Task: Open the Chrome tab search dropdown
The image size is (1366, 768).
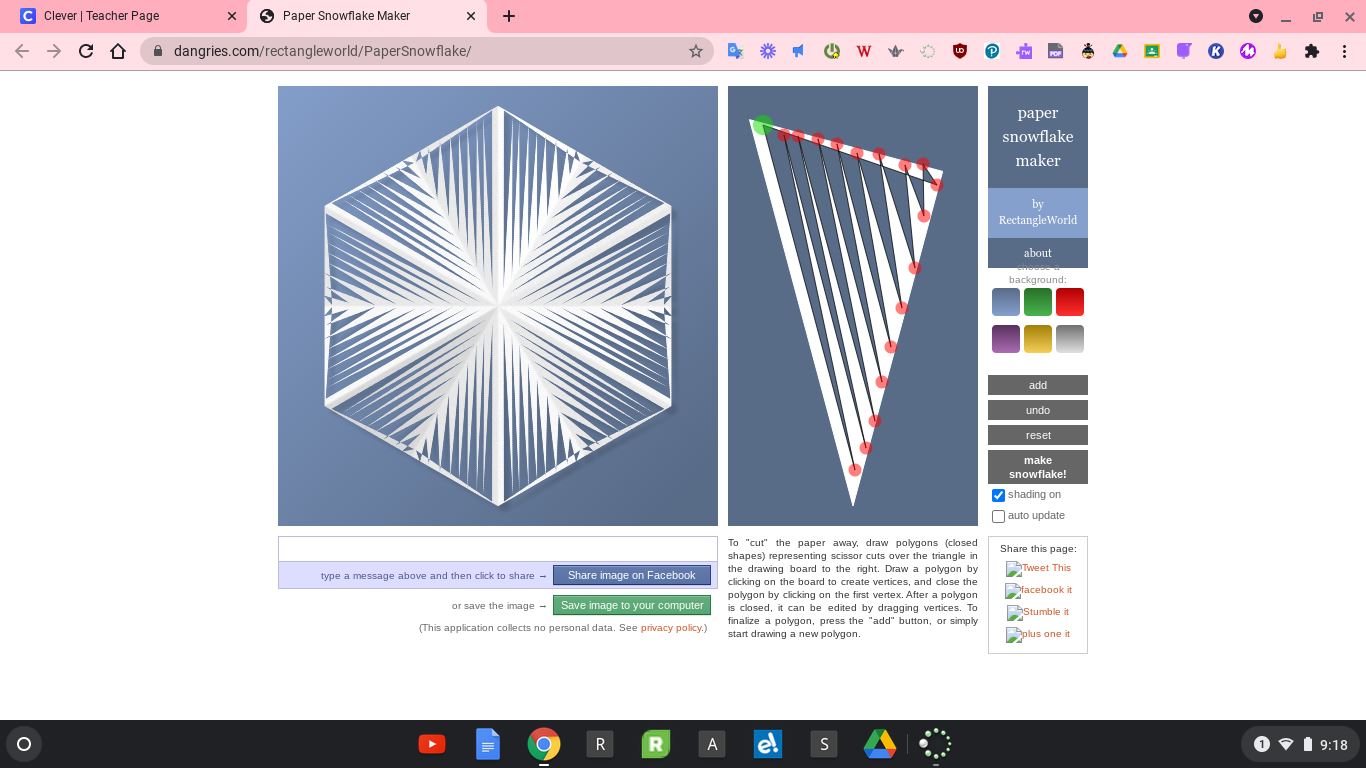Action: click(1256, 16)
